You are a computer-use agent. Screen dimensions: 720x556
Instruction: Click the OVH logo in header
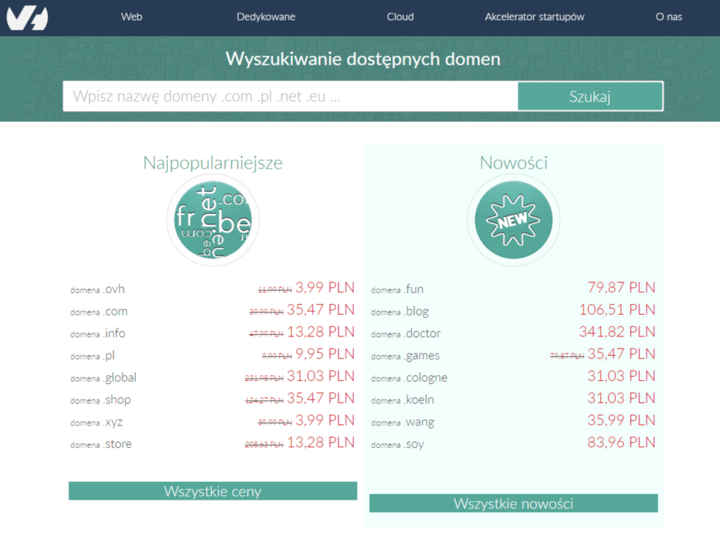(x=27, y=17)
